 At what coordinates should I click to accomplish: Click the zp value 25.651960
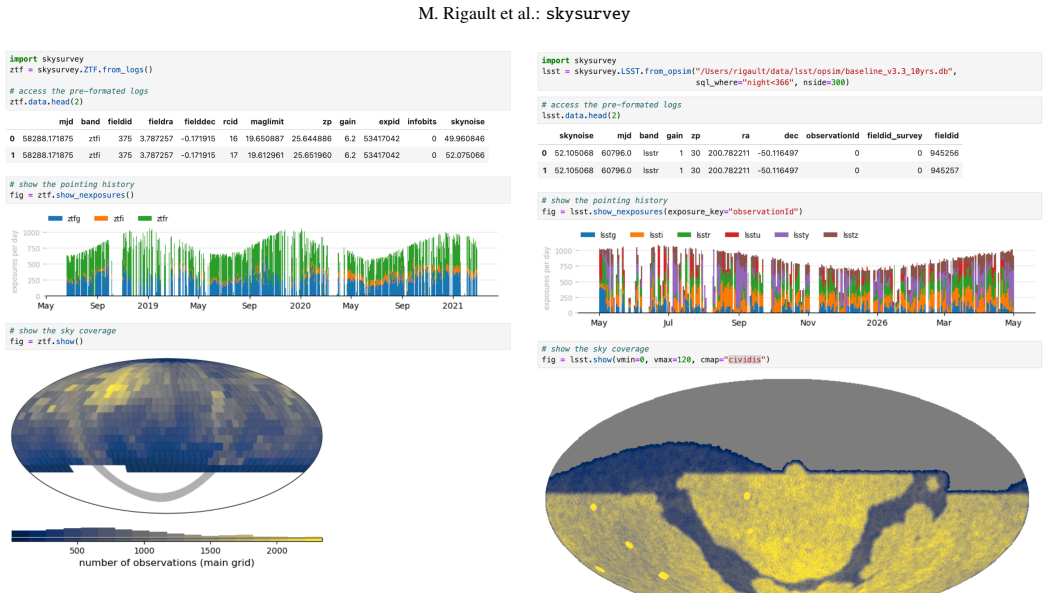click(311, 155)
